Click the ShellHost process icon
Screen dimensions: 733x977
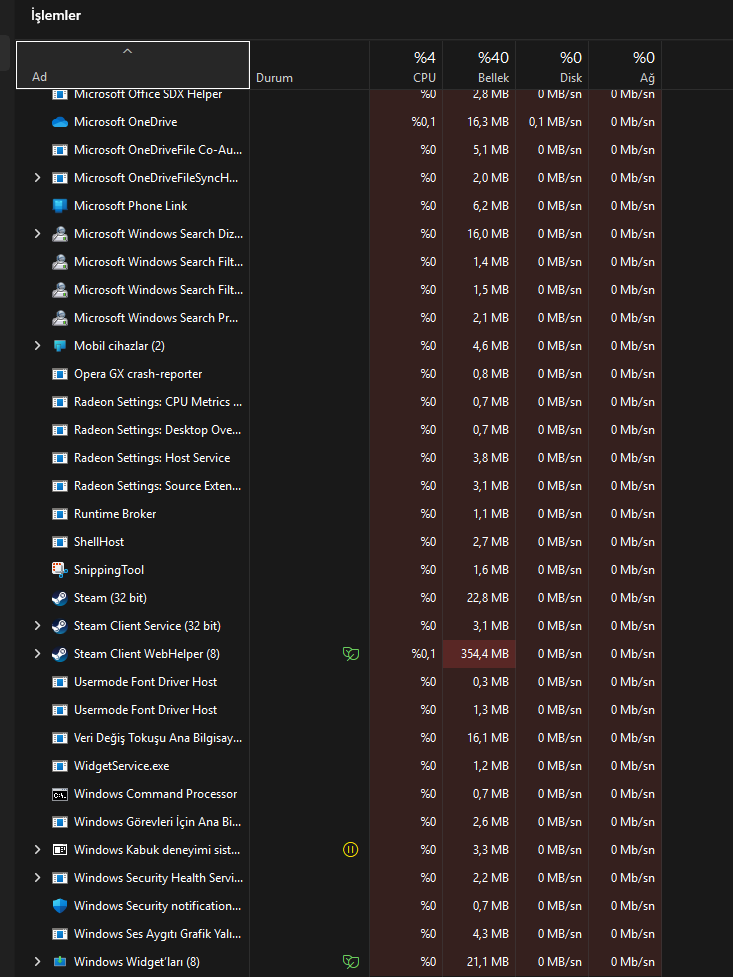pos(60,542)
